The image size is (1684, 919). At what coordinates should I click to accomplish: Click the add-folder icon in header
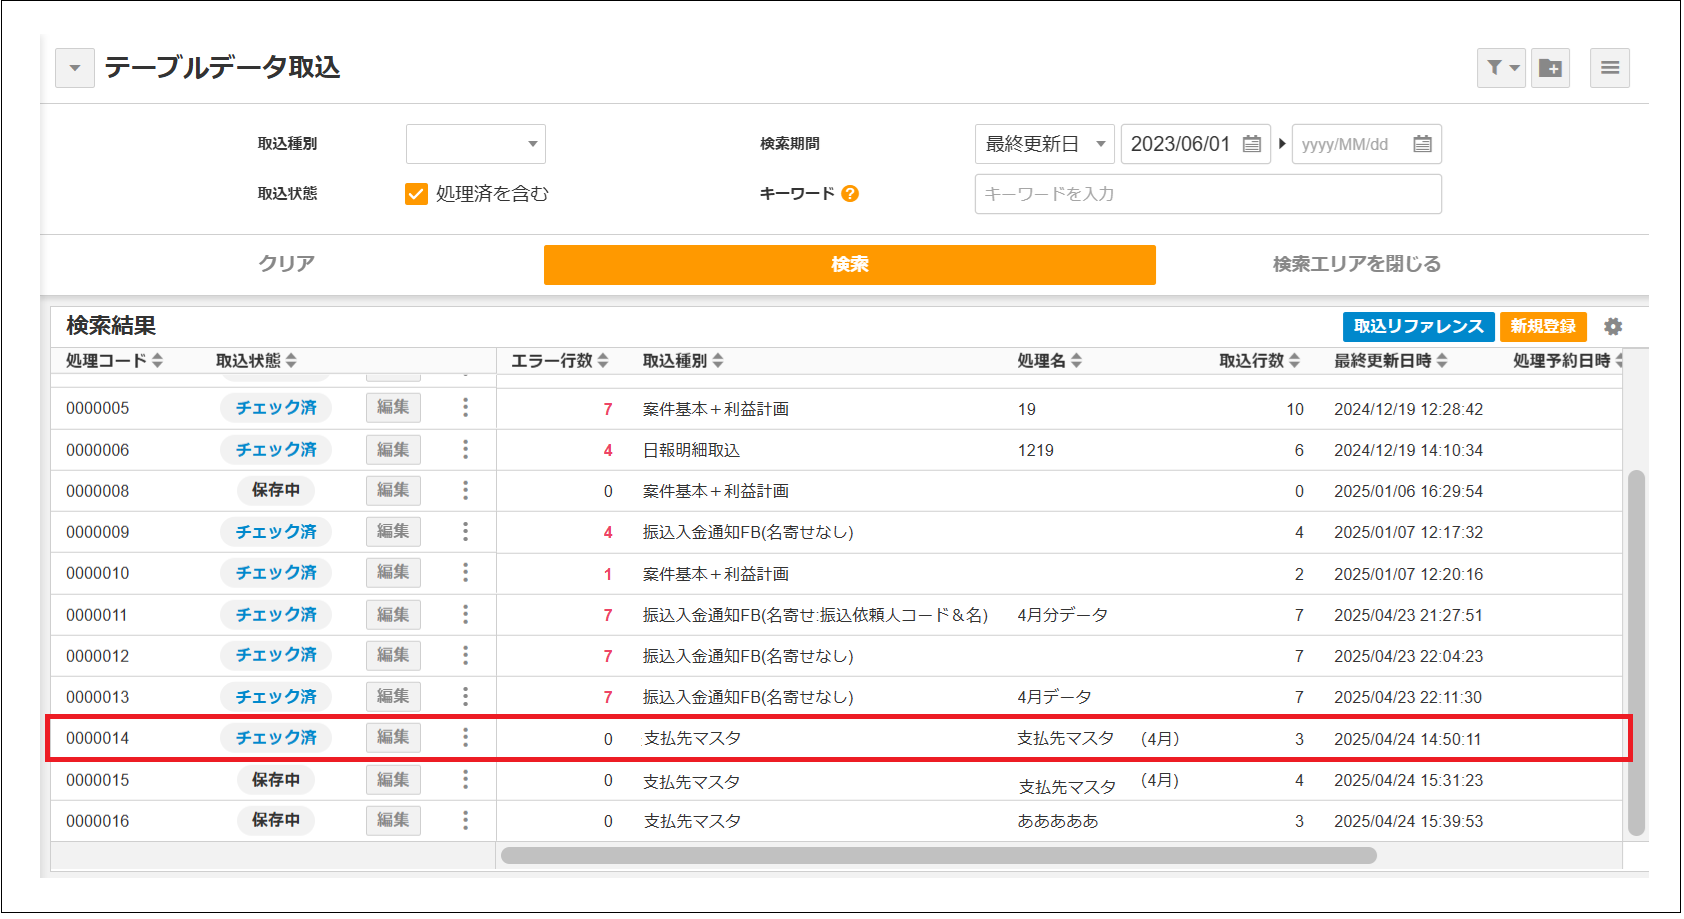point(1550,68)
